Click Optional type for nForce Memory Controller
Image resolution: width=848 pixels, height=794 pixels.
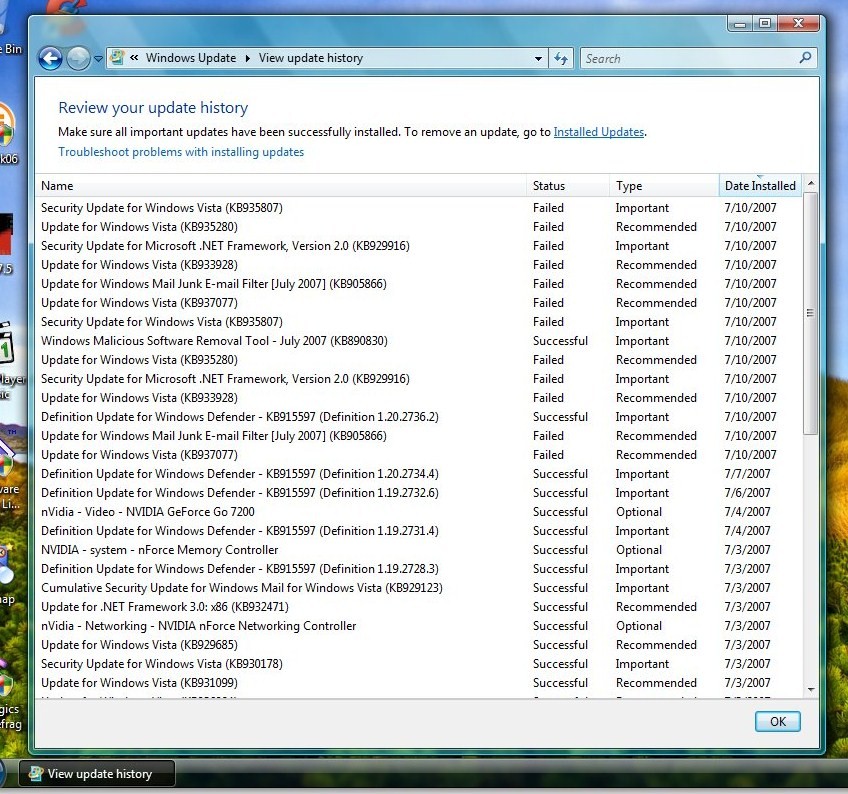point(639,550)
